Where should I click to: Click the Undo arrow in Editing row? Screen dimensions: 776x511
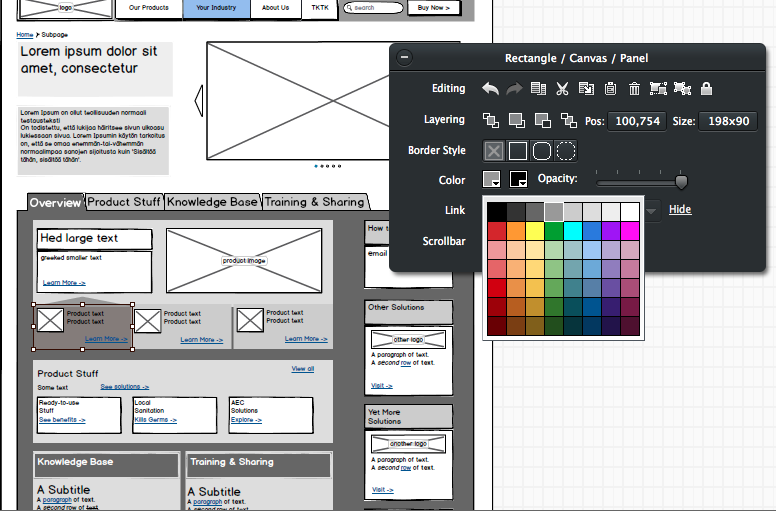(490, 89)
